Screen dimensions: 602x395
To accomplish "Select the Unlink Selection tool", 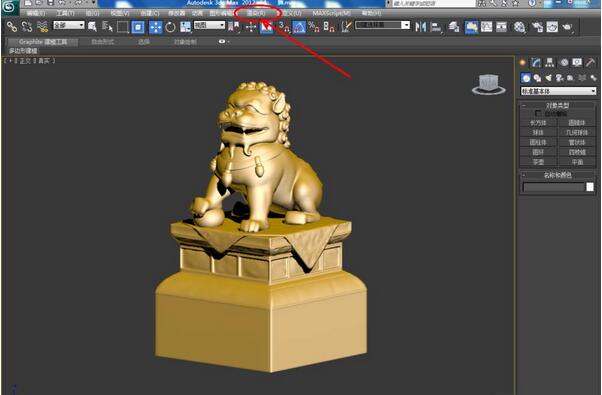I will (27, 26).
